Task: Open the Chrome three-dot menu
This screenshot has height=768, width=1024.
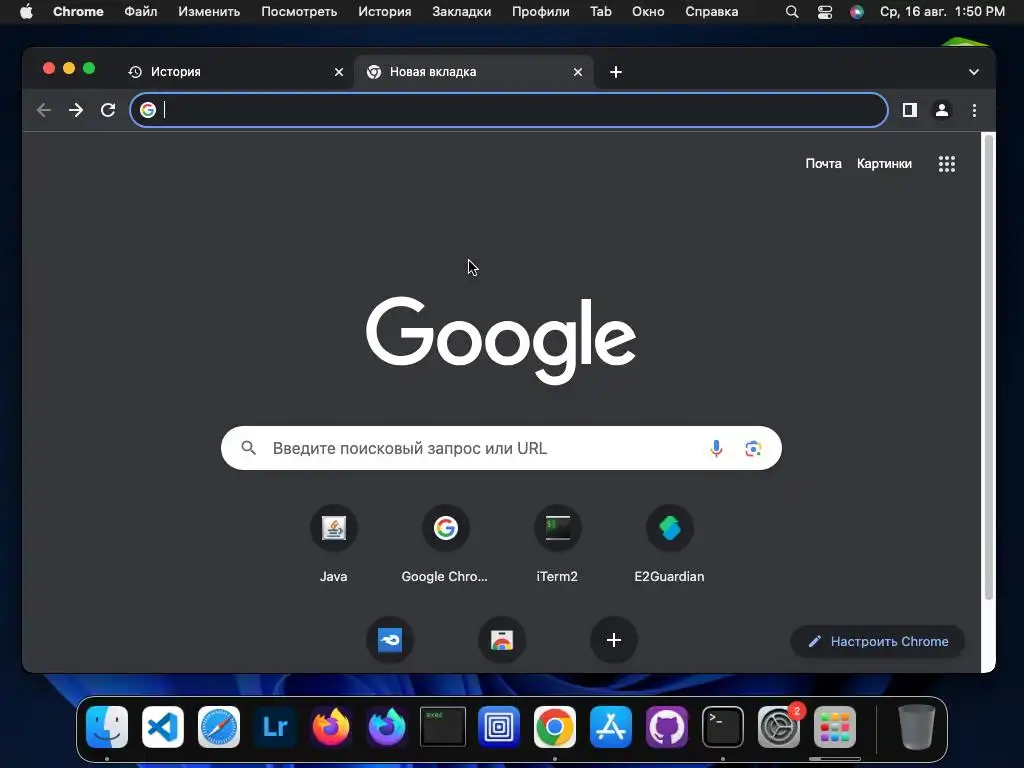Action: tap(974, 110)
